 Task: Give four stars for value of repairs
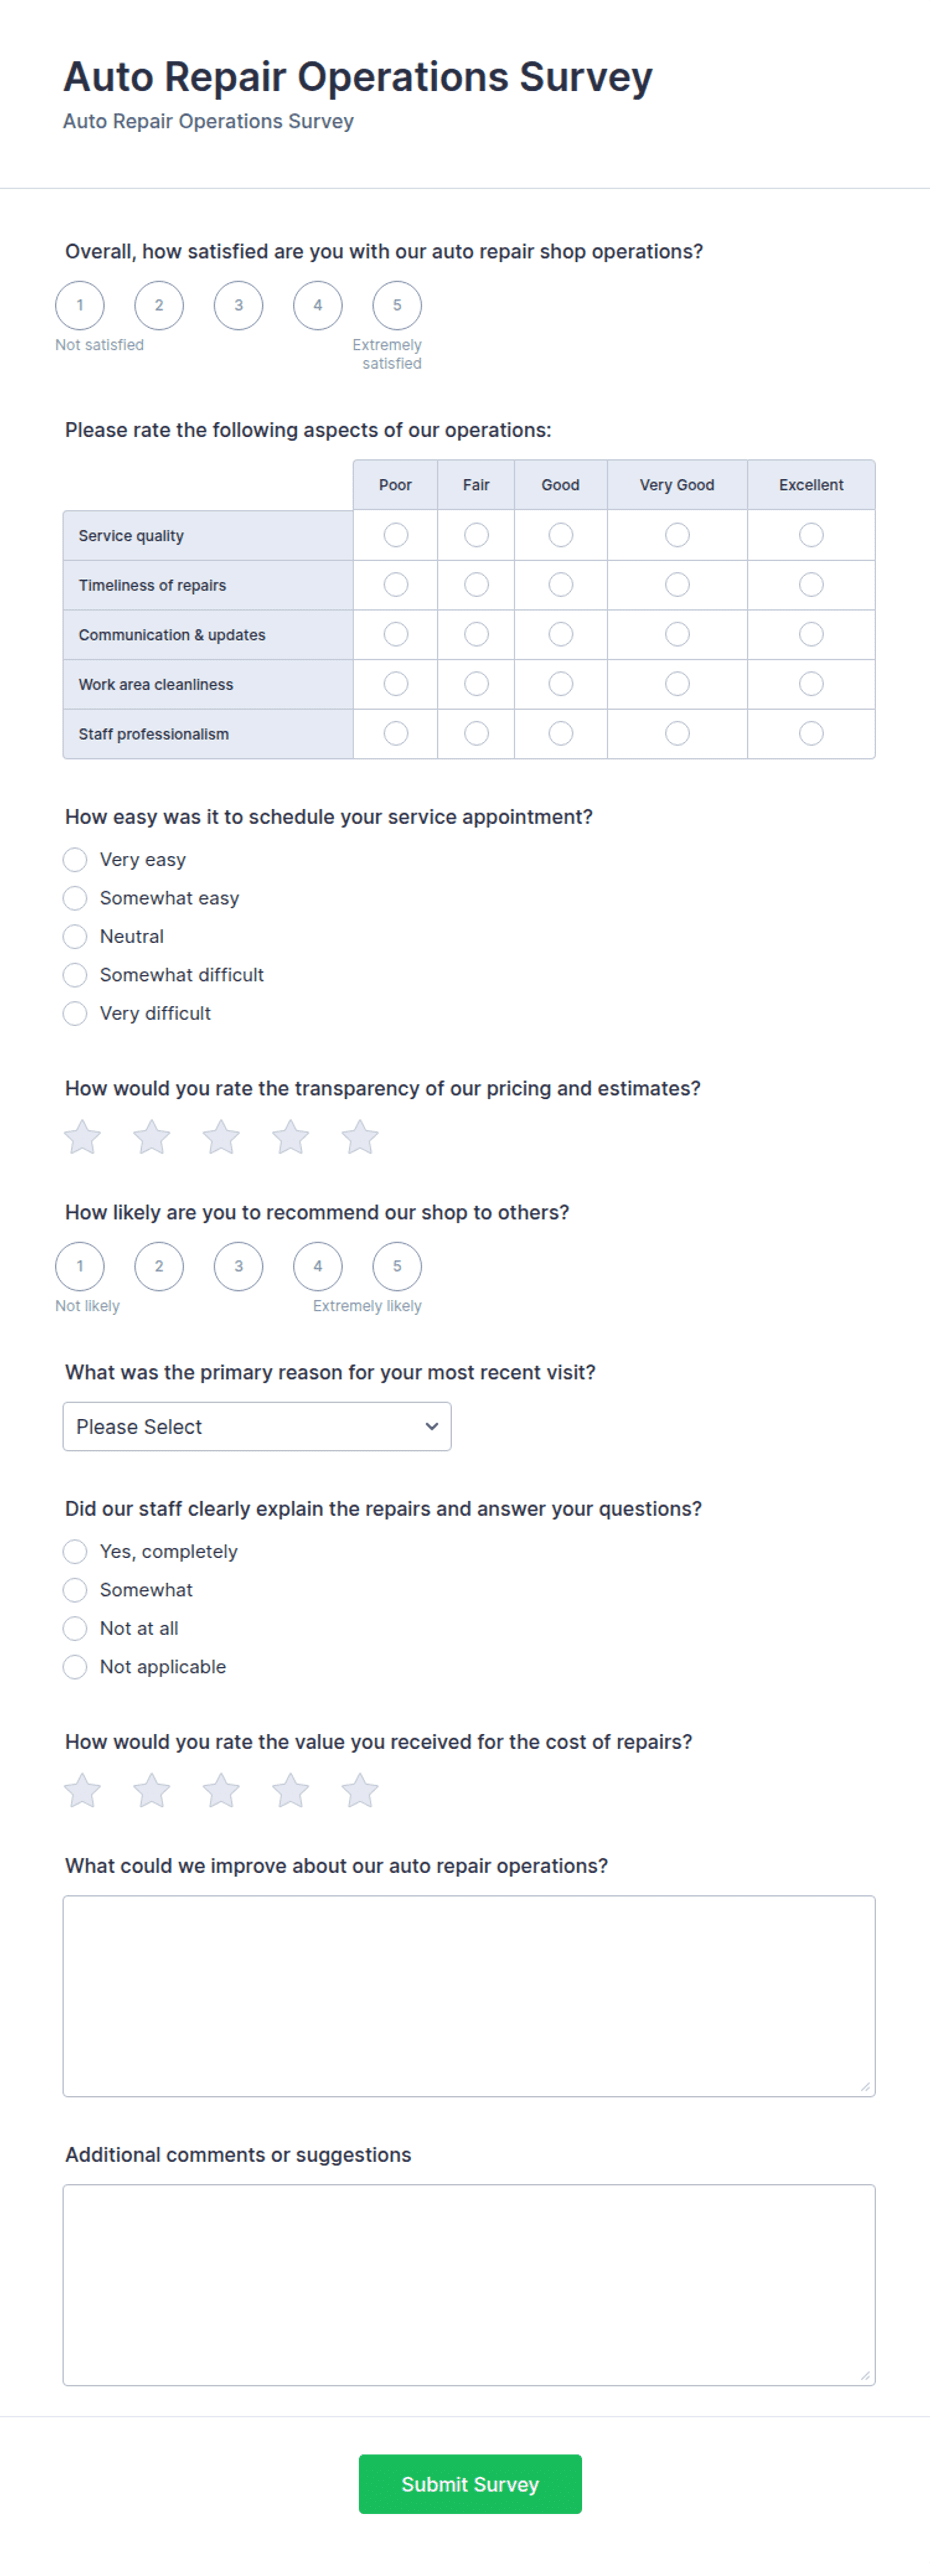point(290,1790)
